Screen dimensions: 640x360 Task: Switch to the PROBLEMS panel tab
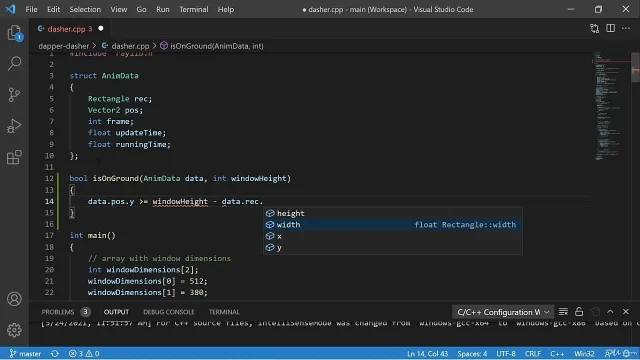pos(58,312)
